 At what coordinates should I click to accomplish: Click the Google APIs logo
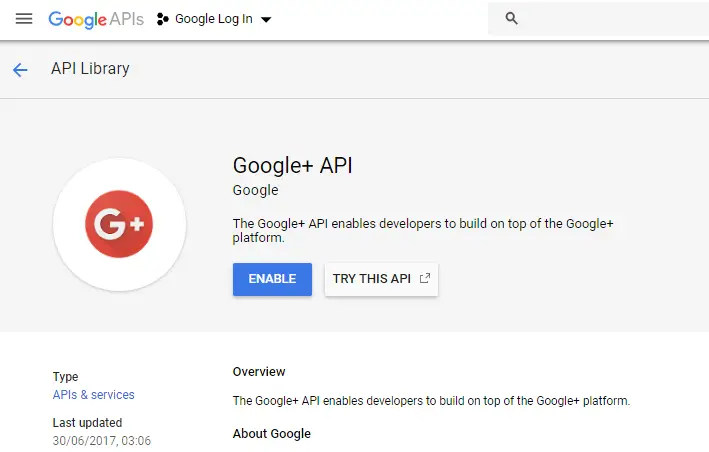pos(96,19)
